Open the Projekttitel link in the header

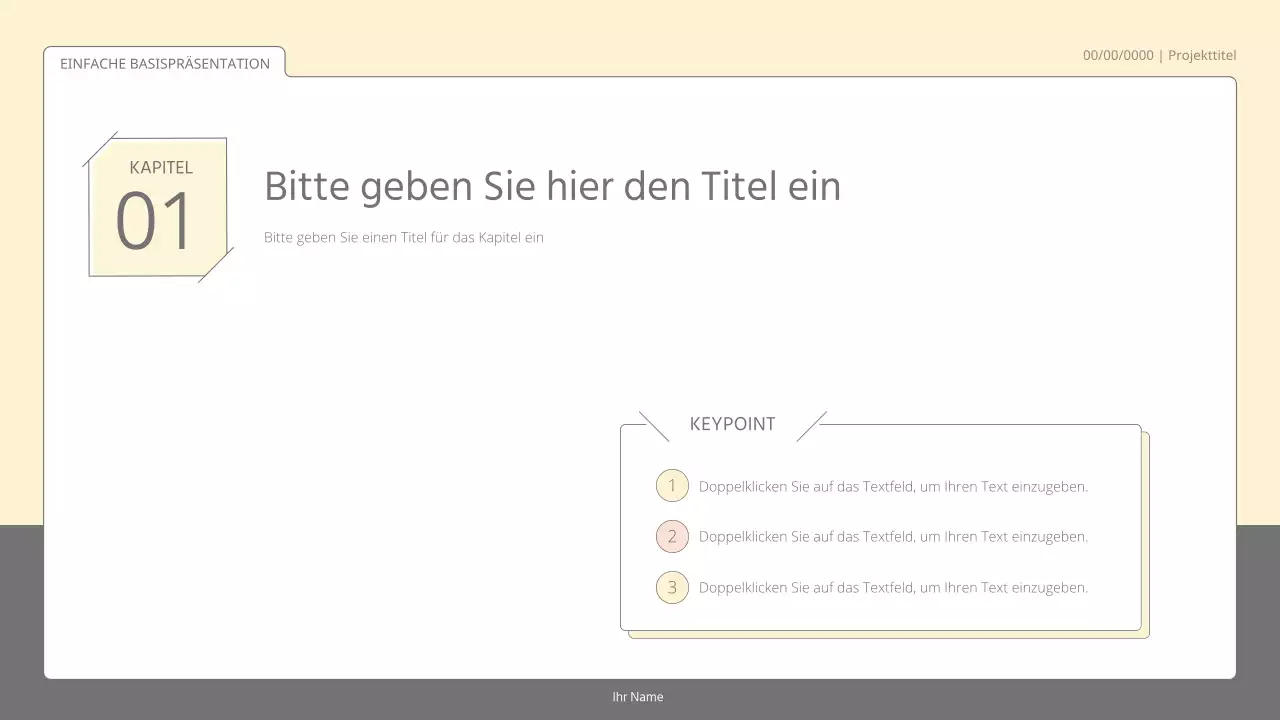(x=1202, y=55)
